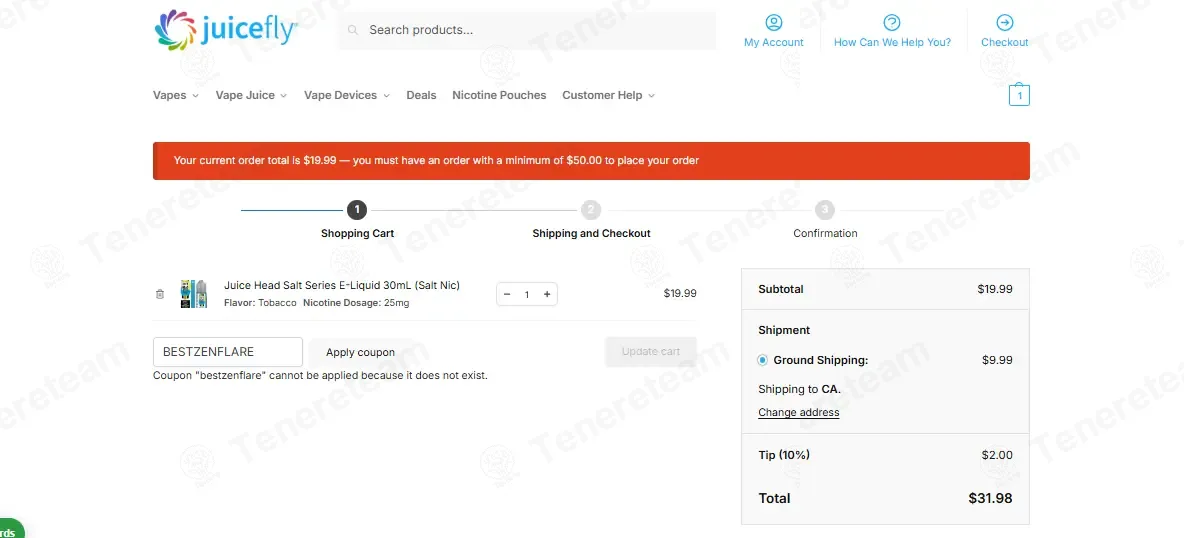This screenshot has width=1184, height=538.
Task: Click the Tip (10%) label
Action: pos(784,455)
